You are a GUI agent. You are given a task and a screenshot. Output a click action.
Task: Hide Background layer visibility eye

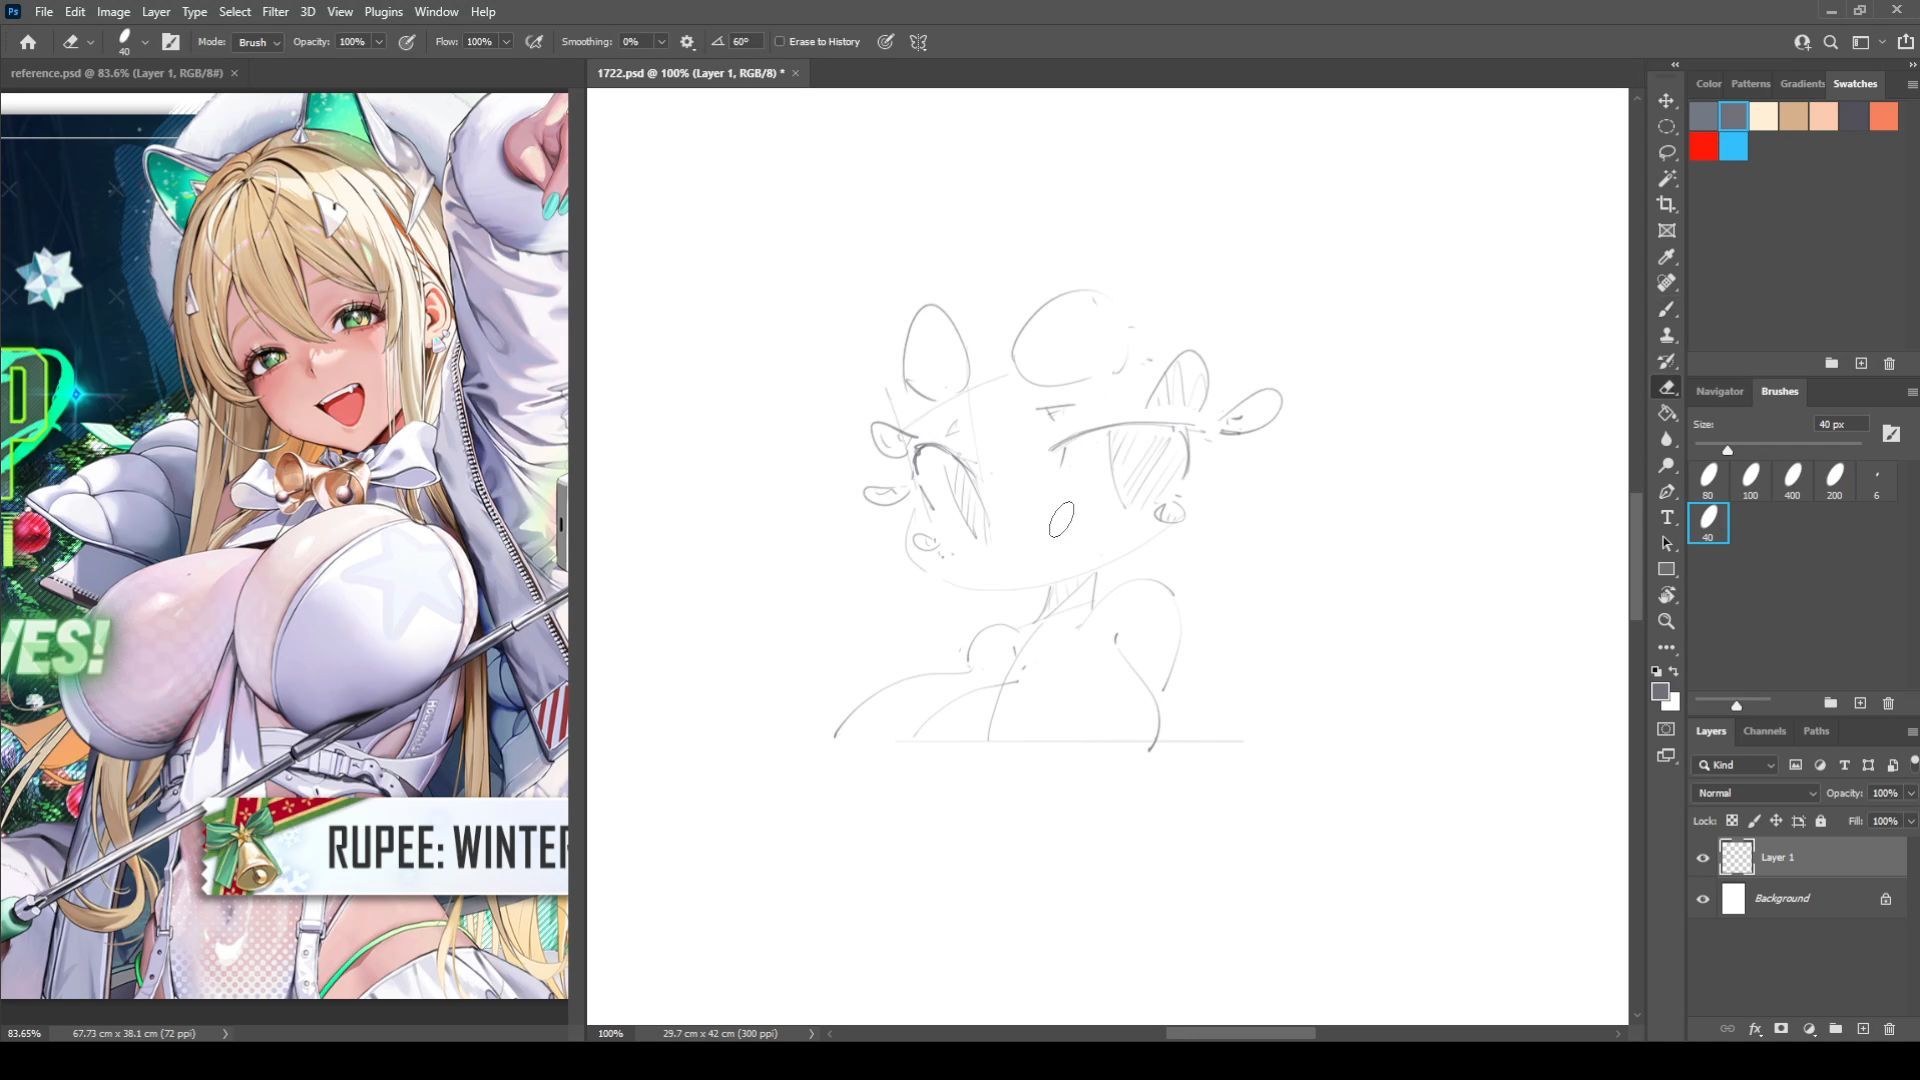(x=1703, y=899)
